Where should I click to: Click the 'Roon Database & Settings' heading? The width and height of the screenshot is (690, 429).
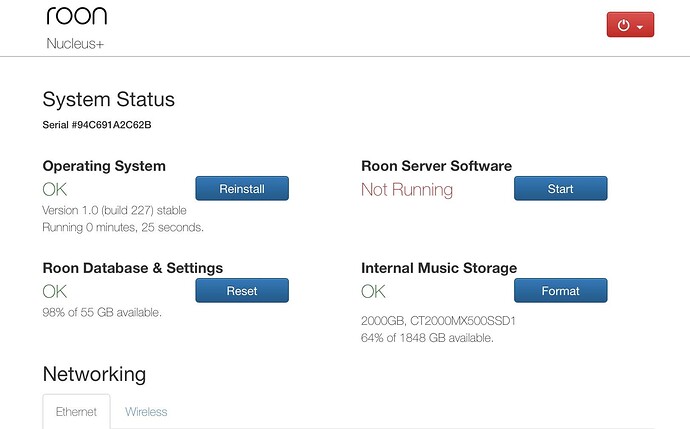[133, 268]
